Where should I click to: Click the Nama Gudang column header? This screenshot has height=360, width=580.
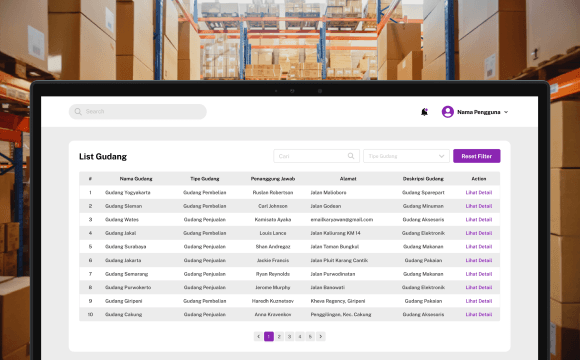[x=136, y=179]
